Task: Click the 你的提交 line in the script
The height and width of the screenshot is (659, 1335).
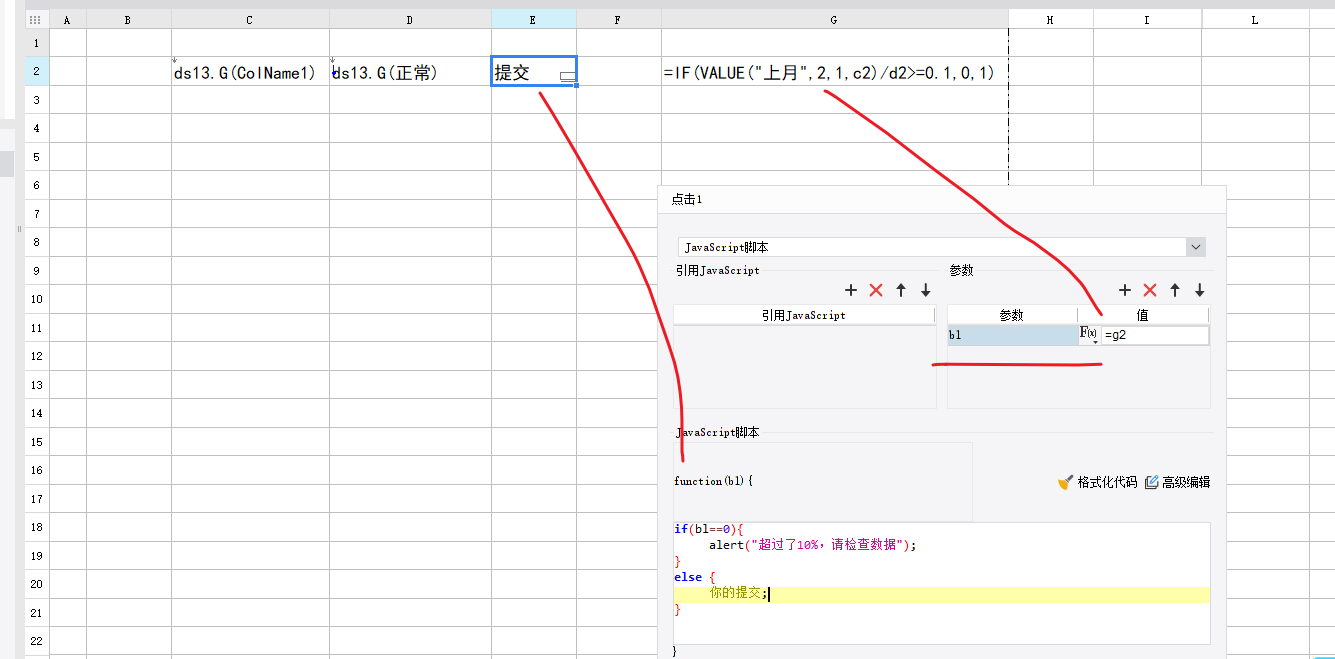Action: (x=739, y=593)
